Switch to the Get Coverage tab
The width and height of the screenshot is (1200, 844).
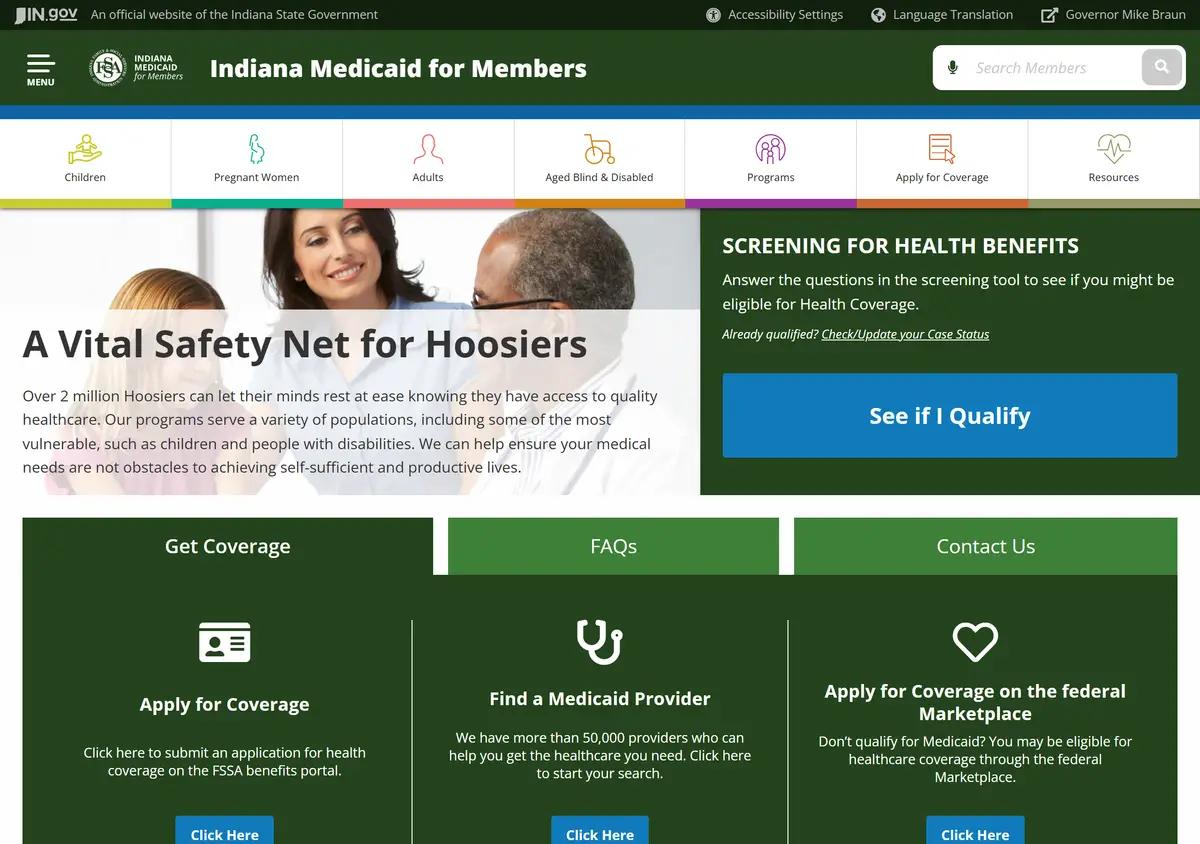click(x=228, y=546)
